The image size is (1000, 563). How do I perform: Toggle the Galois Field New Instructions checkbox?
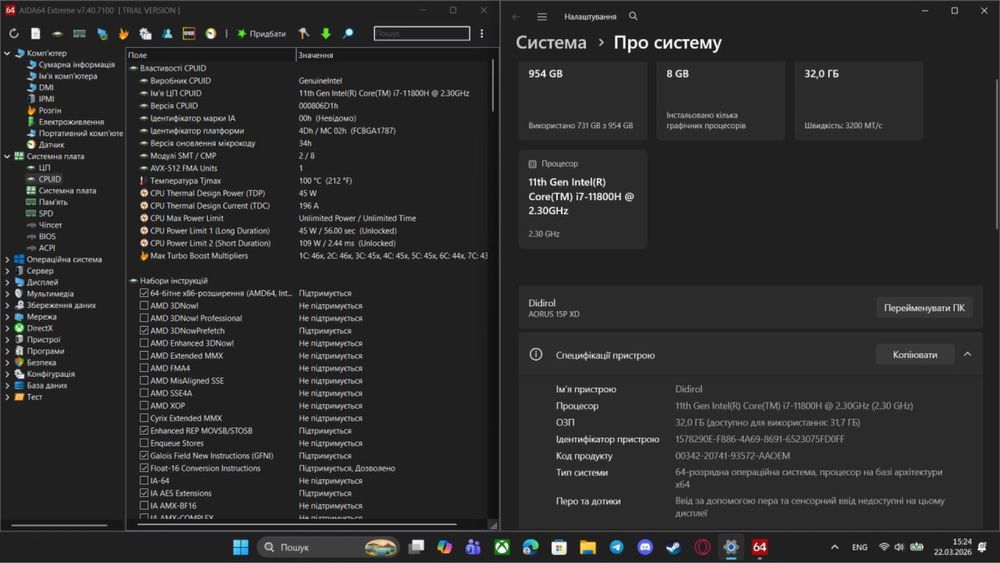144,456
